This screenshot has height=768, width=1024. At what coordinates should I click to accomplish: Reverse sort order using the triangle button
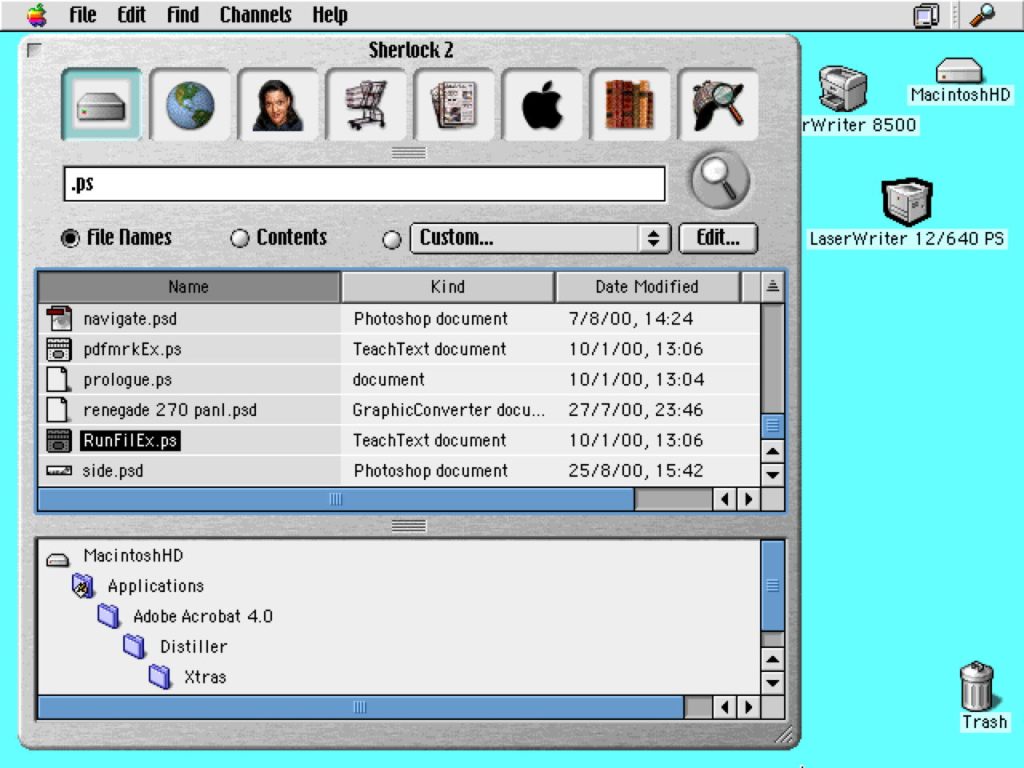pyautogui.click(x=772, y=286)
